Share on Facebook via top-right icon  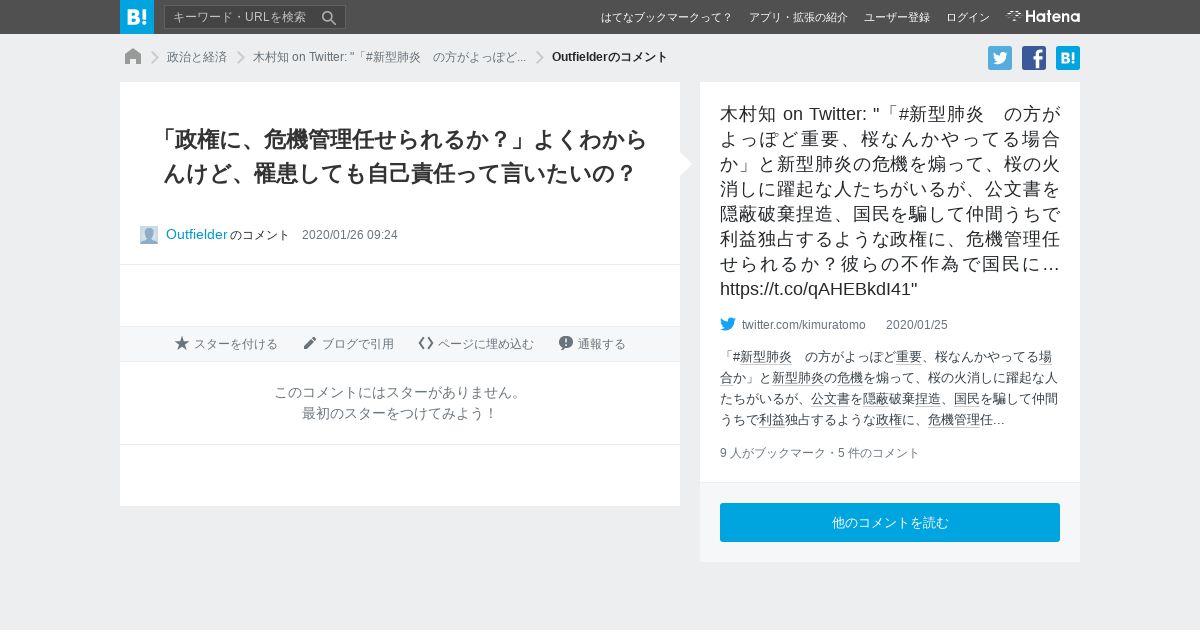tap(1034, 58)
